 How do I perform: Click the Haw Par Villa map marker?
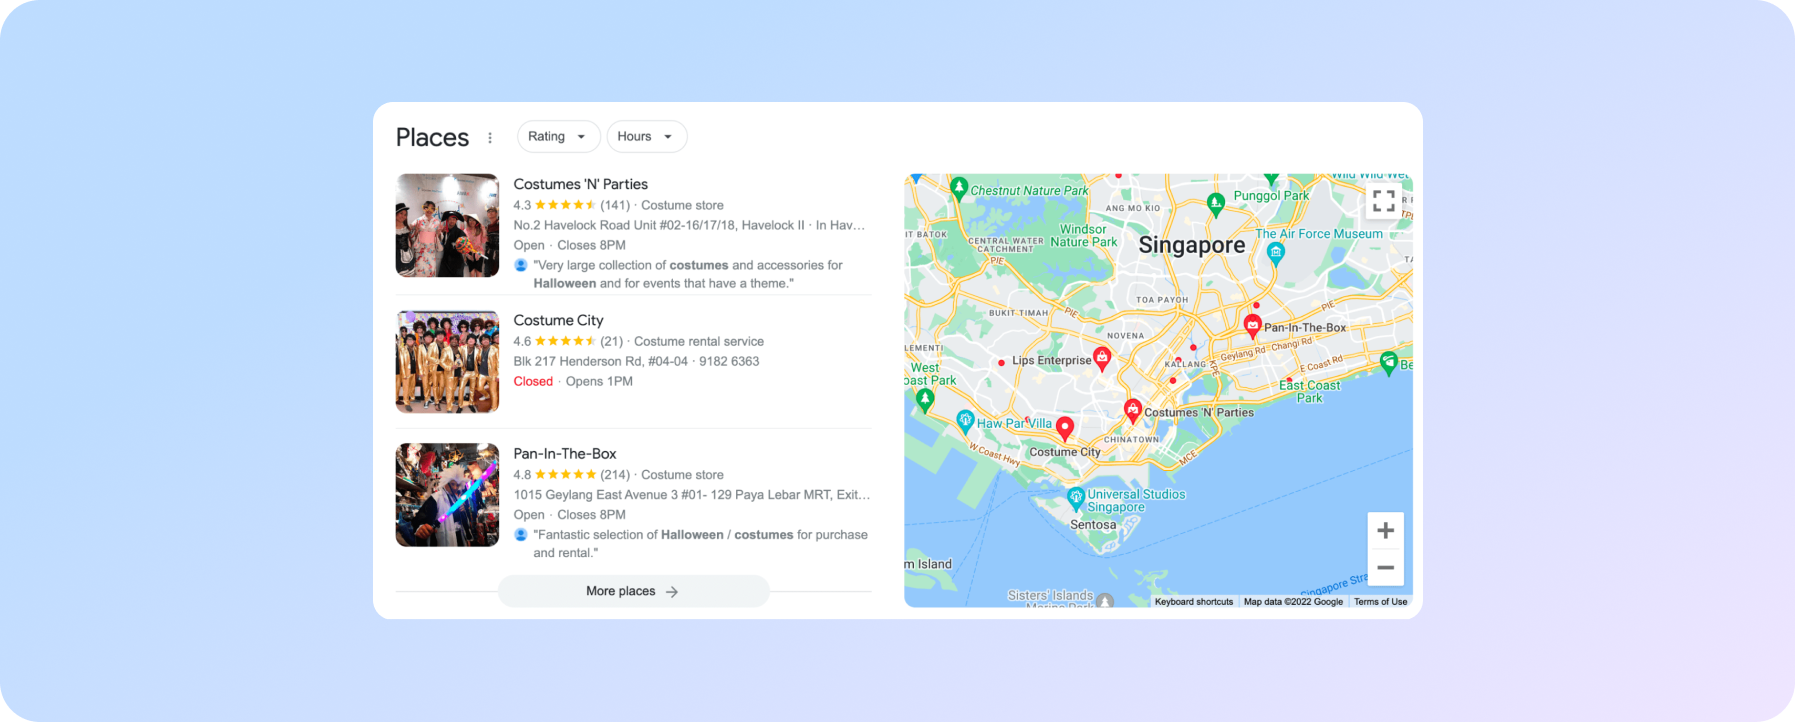point(965,420)
